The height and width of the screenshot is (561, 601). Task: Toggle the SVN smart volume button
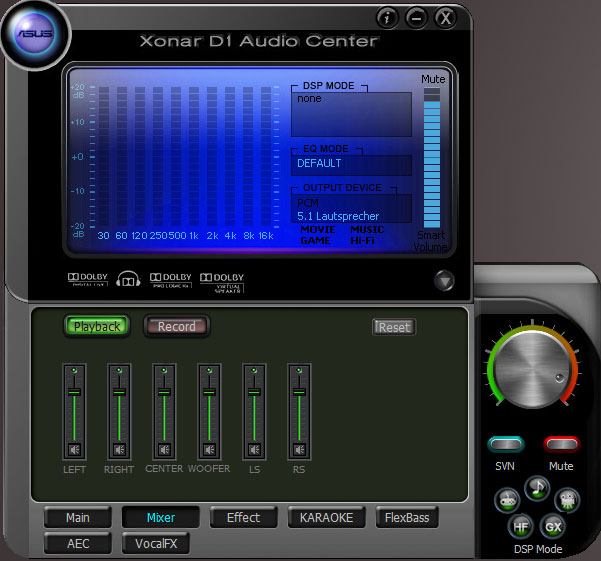coord(506,445)
